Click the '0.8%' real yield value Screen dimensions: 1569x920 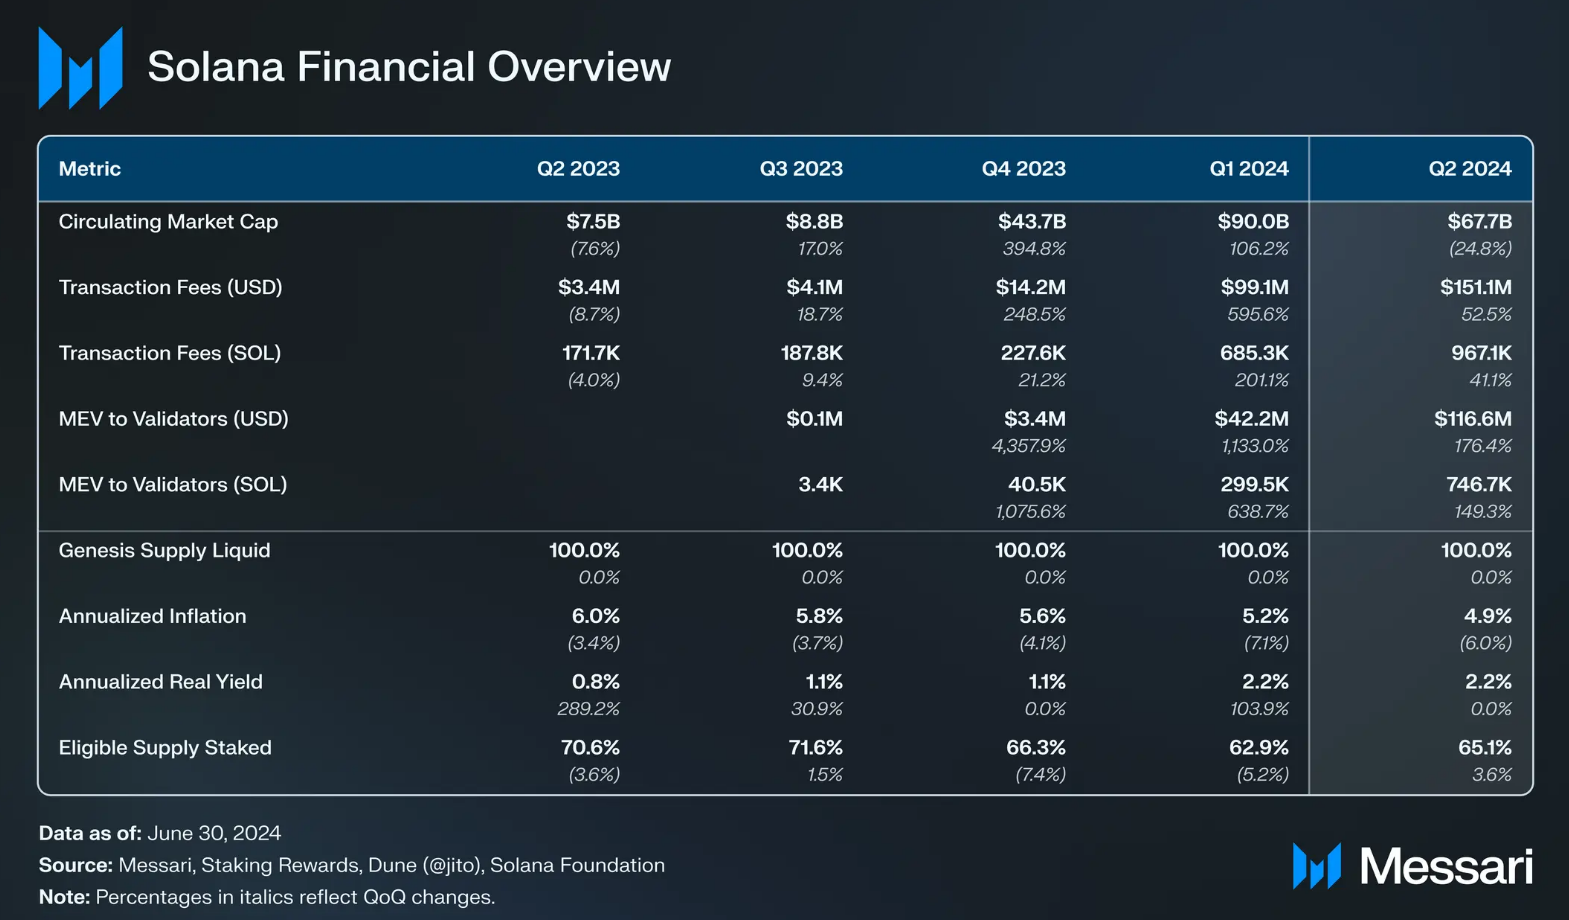[x=596, y=682]
